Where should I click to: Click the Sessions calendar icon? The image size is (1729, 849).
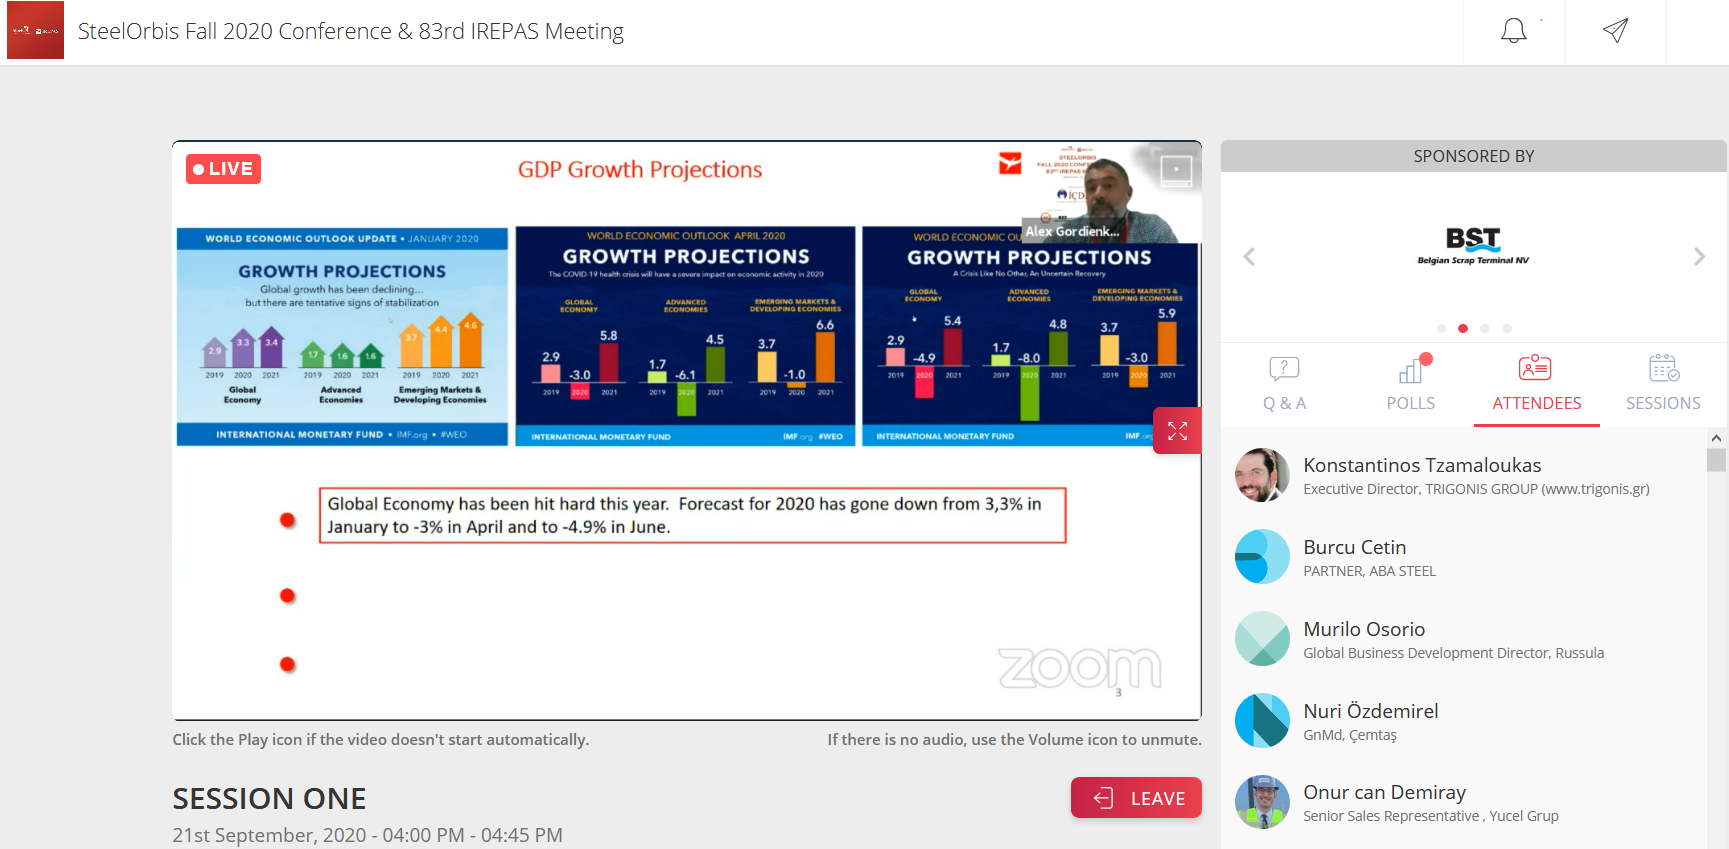click(1664, 368)
